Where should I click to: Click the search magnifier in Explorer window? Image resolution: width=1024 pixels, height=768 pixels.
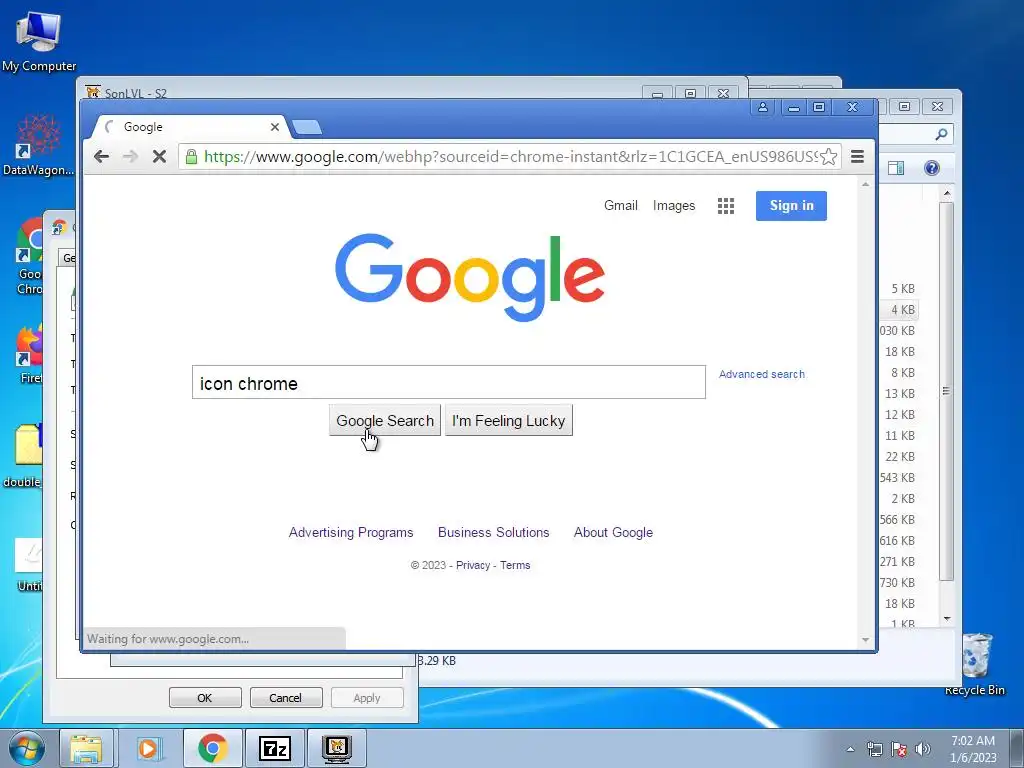pyautogui.click(x=940, y=135)
